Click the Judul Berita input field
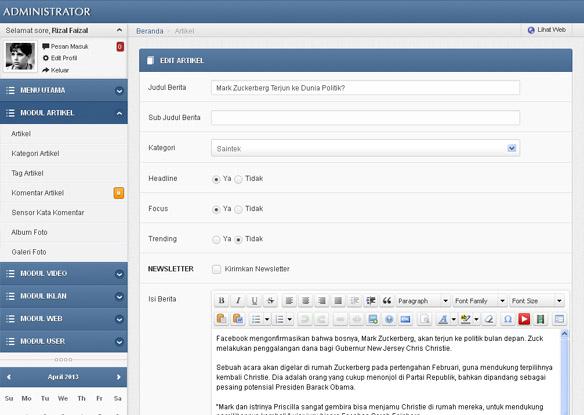The width and height of the screenshot is (584, 415). click(365, 88)
